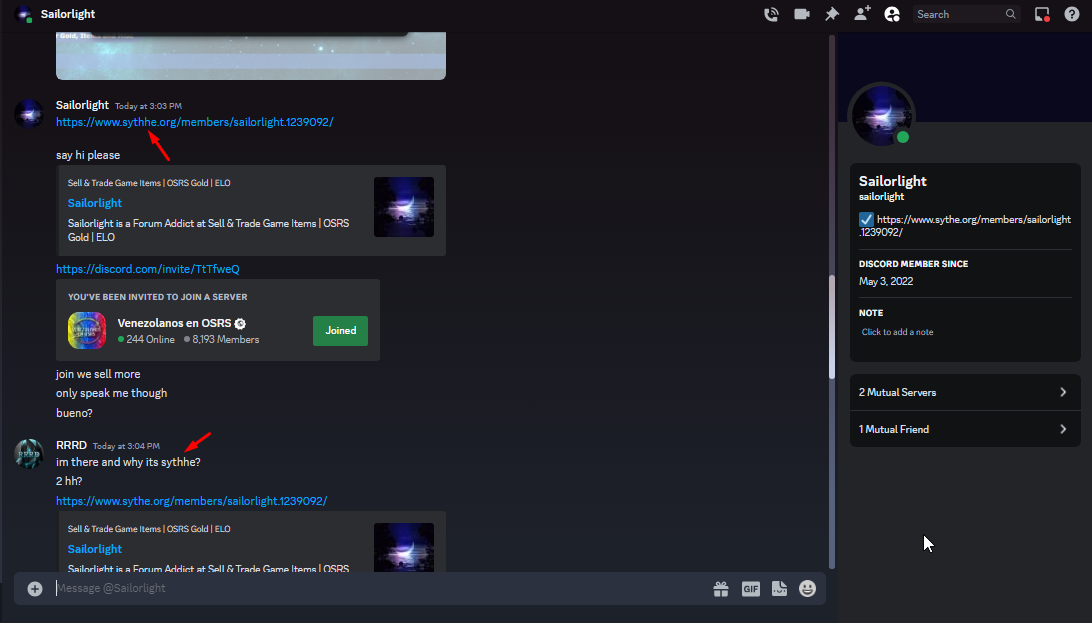
Task: Click 'im there and why its sythhe?' message
Action: [128, 462]
